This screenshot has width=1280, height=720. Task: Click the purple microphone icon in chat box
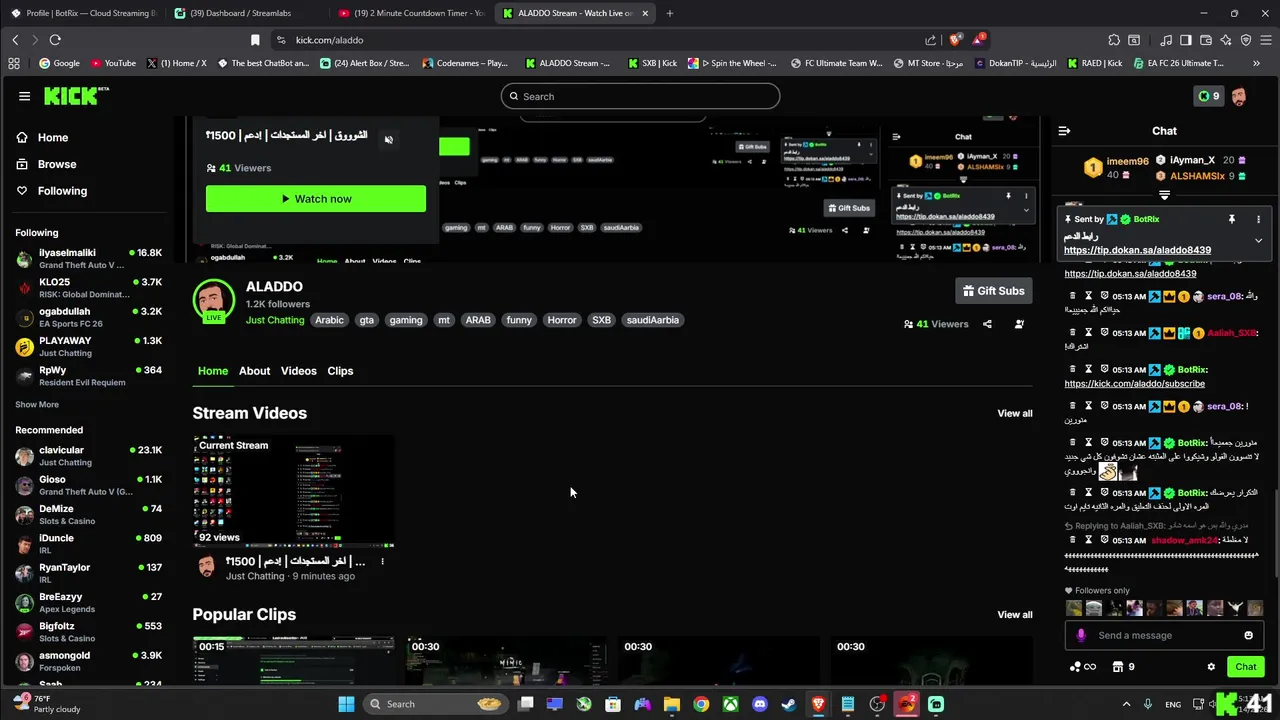[x=1081, y=635]
